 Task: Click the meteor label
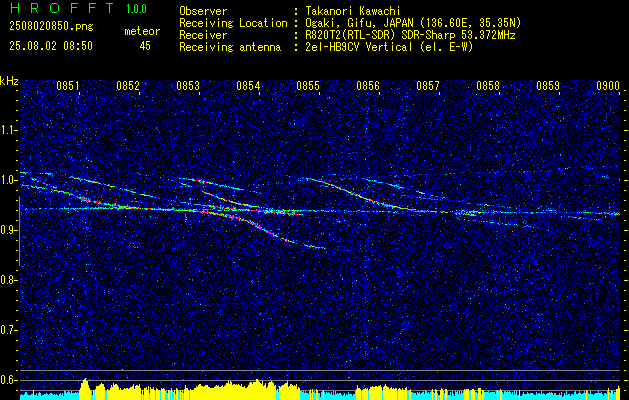click(x=142, y=31)
